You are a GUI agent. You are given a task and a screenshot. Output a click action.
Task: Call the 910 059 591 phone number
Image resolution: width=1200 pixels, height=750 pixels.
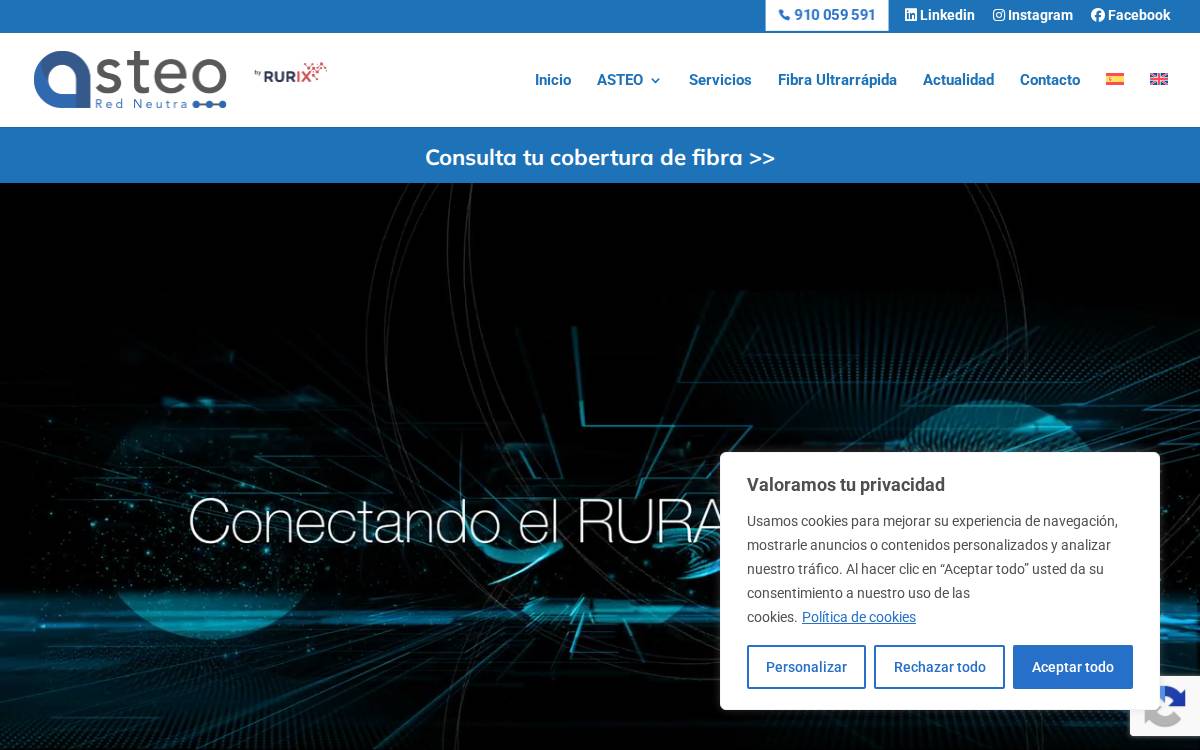tap(827, 15)
